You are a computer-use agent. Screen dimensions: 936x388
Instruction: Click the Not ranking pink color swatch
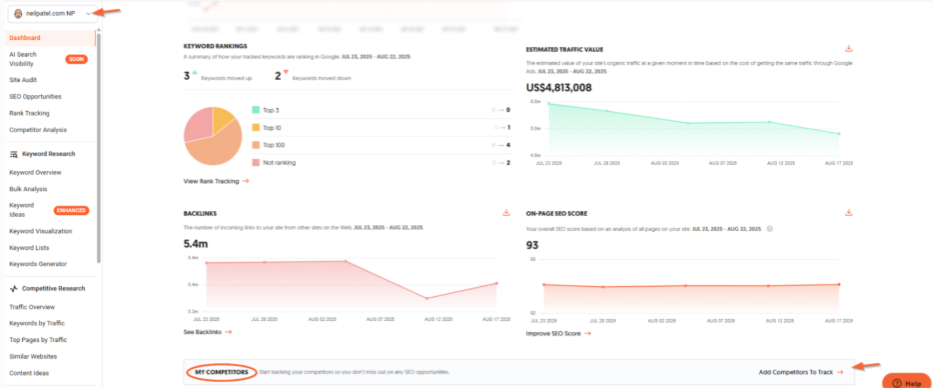[255, 162]
